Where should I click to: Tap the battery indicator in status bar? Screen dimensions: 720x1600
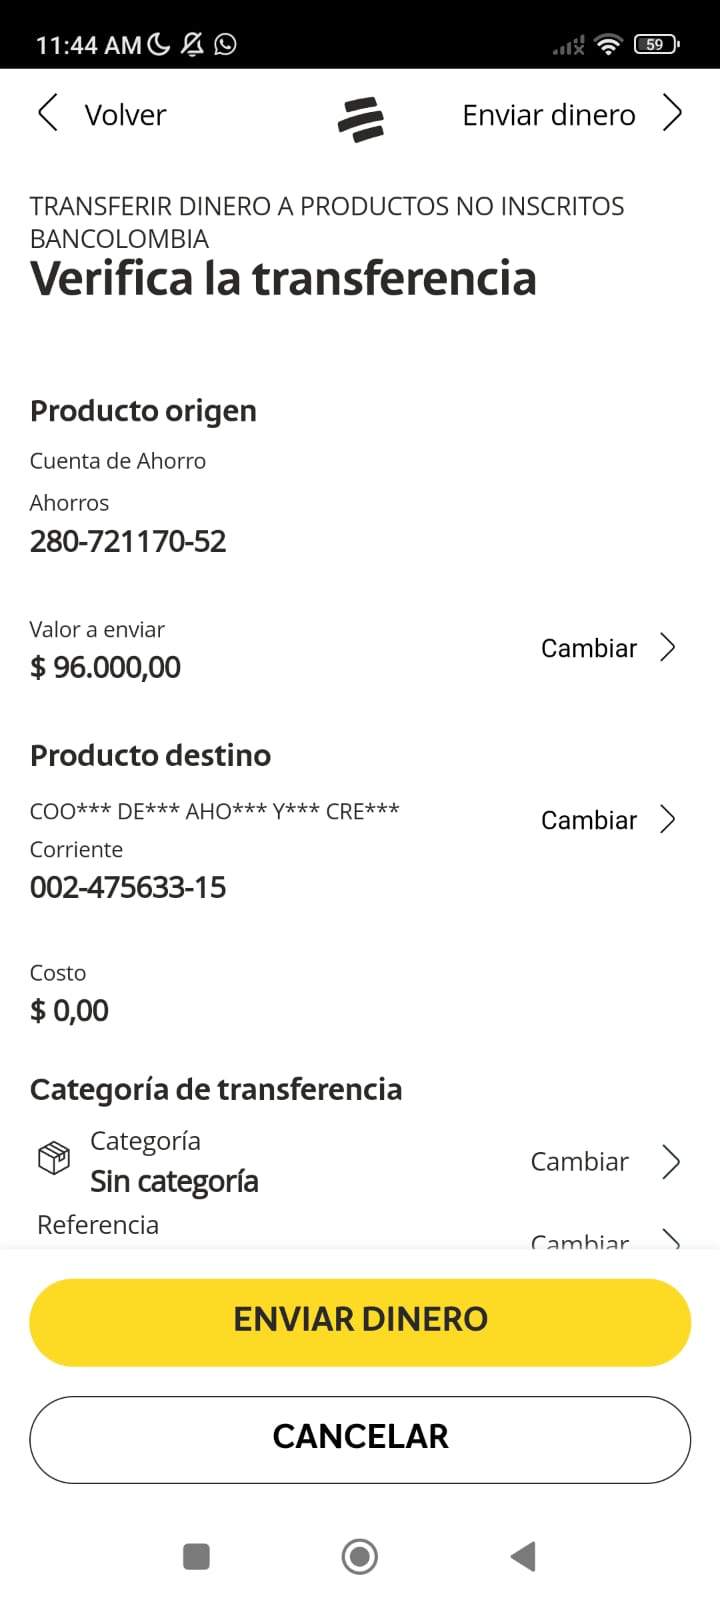pyautogui.click(x=656, y=44)
